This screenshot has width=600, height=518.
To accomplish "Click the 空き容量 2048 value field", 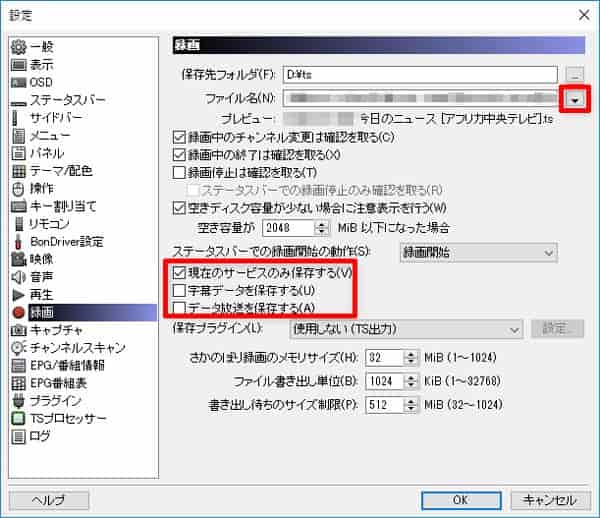I will click(x=289, y=228).
